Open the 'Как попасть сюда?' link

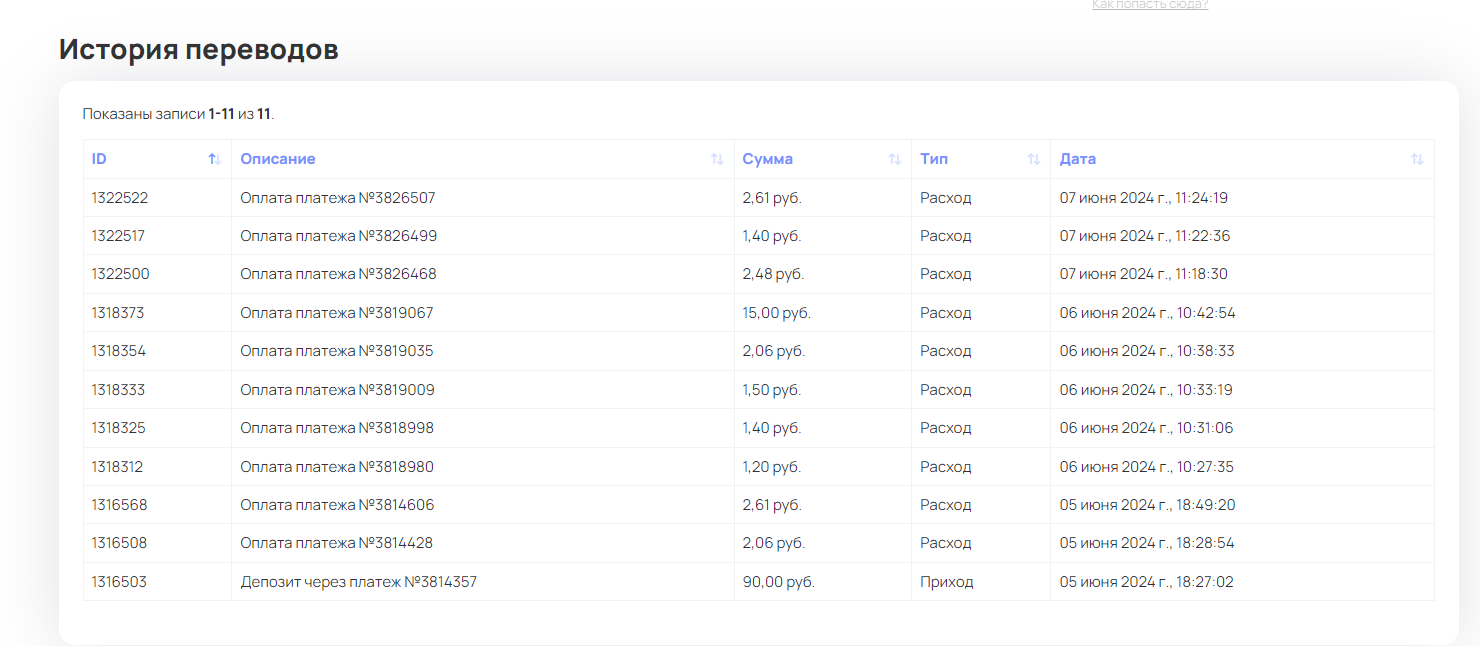tap(1149, 5)
